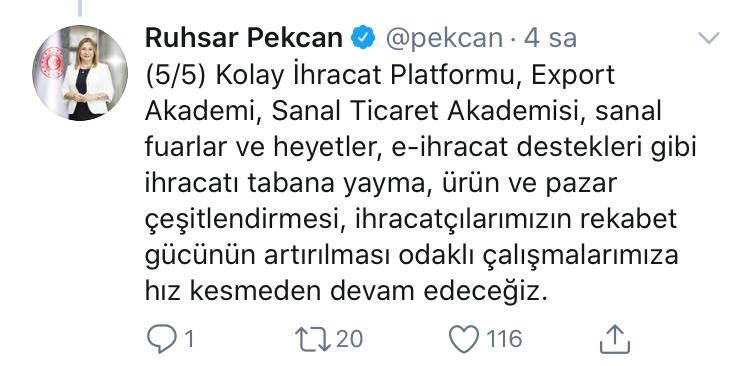Open the share sheet using the upload arrow
The image size is (750, 366).
pyautogui.click(x=615, y=339)
